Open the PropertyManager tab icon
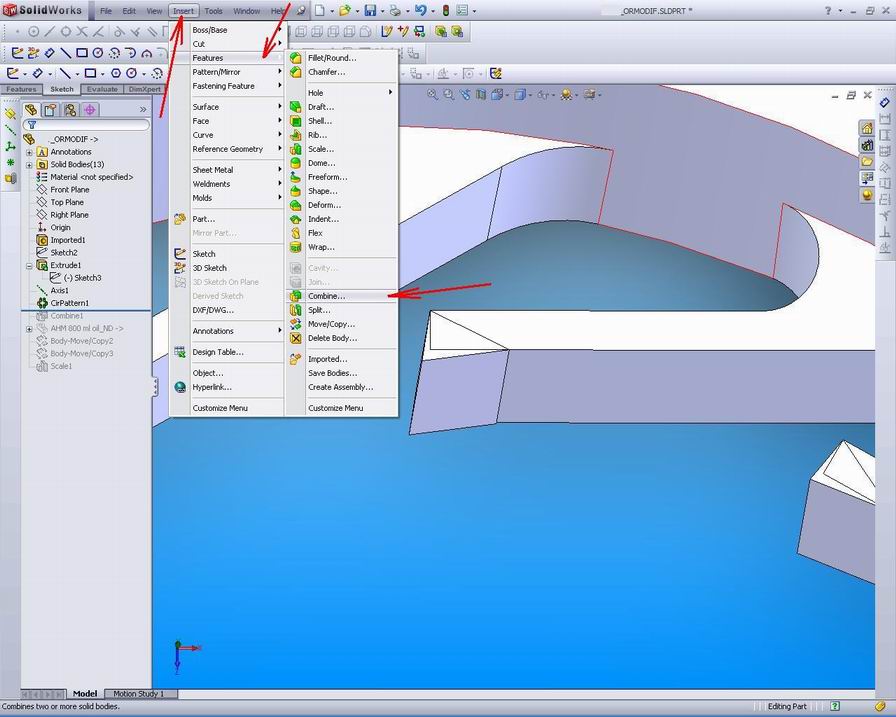This screenshot has width=896, height=717. [50, 110]
